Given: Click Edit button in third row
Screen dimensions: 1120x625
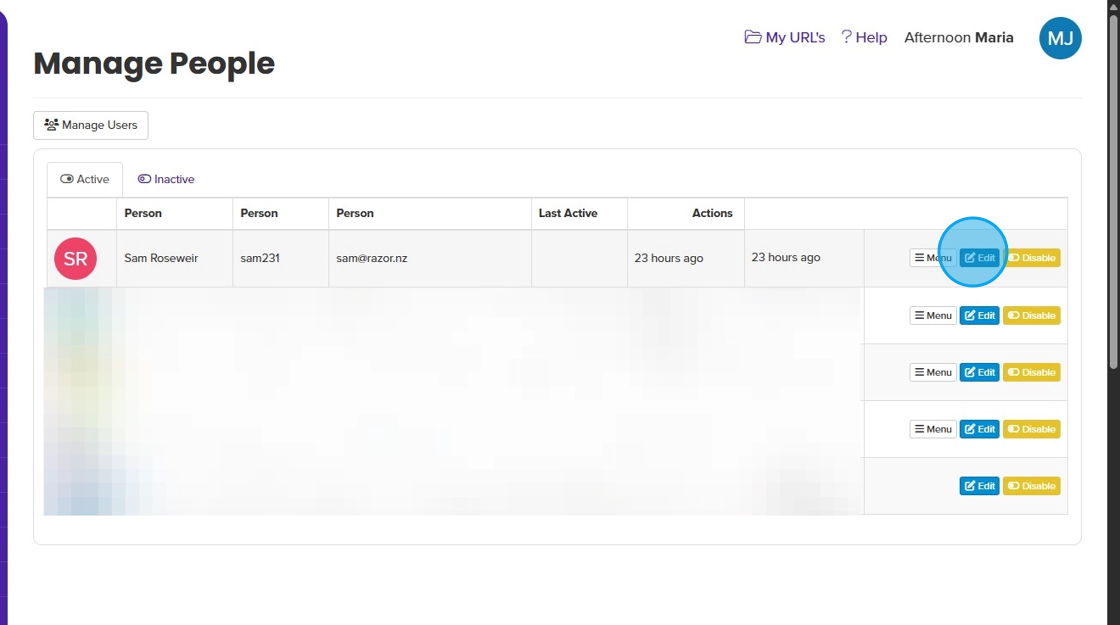Looking at the screenshot, I should (x=980, y=372).
